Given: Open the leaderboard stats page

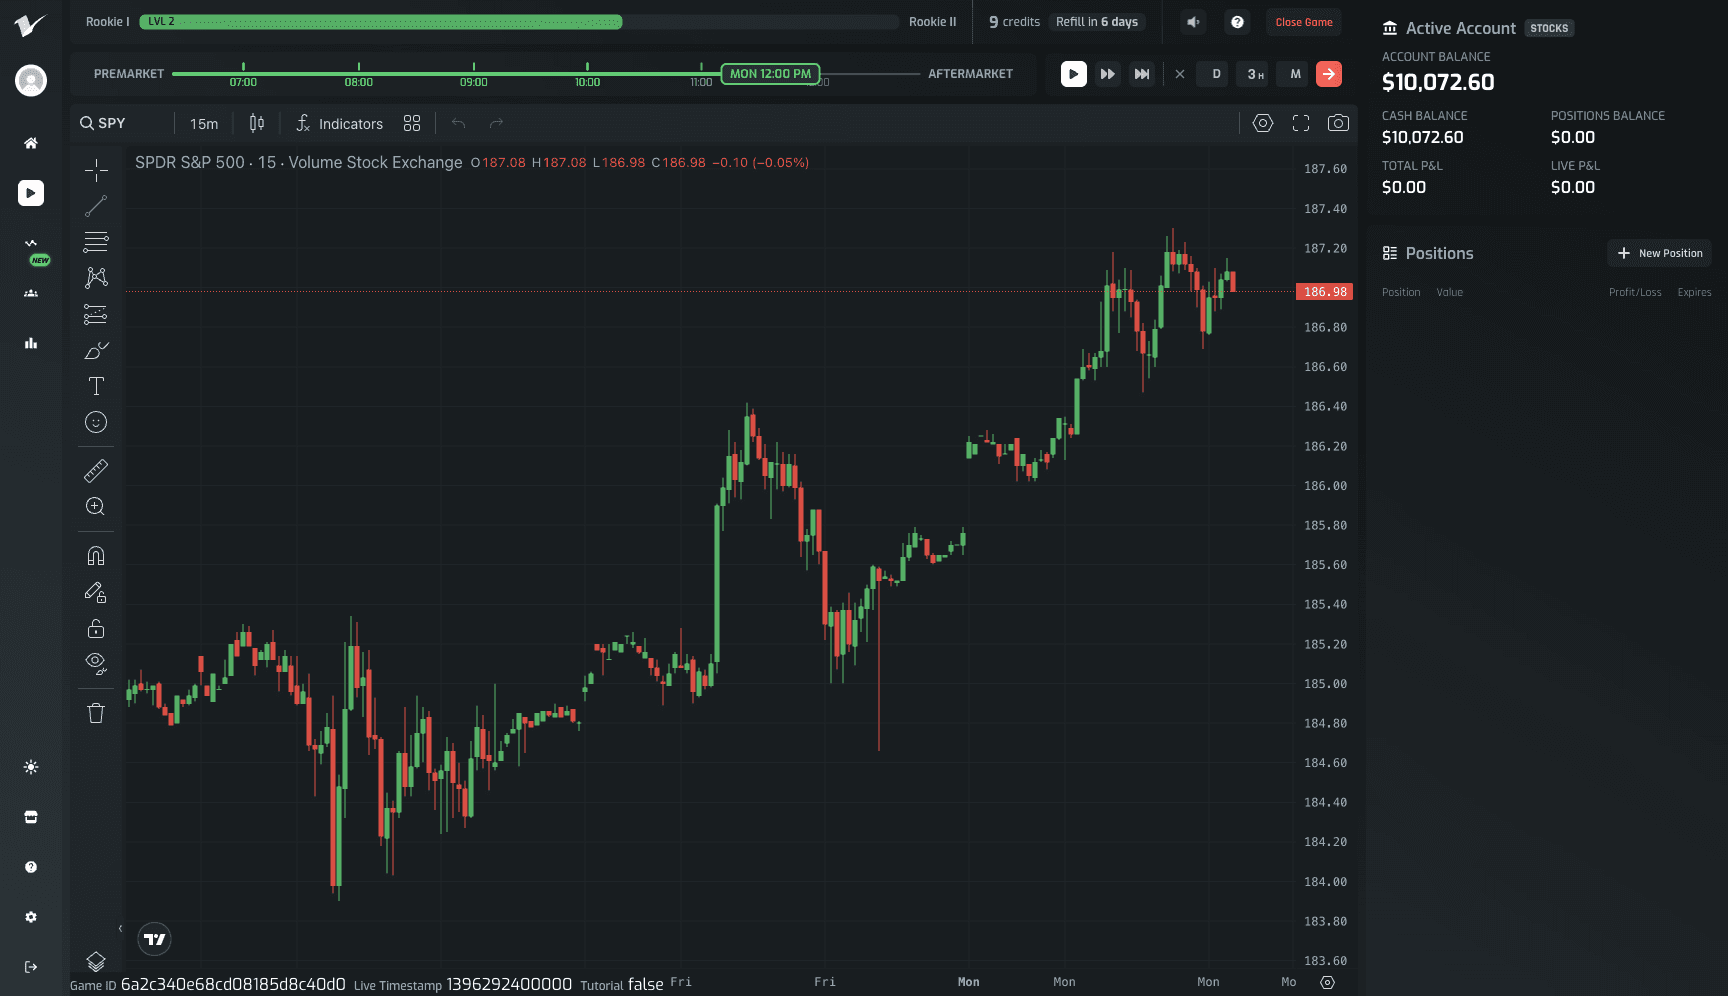Looking at the screenshot, I should pos(31,343).
